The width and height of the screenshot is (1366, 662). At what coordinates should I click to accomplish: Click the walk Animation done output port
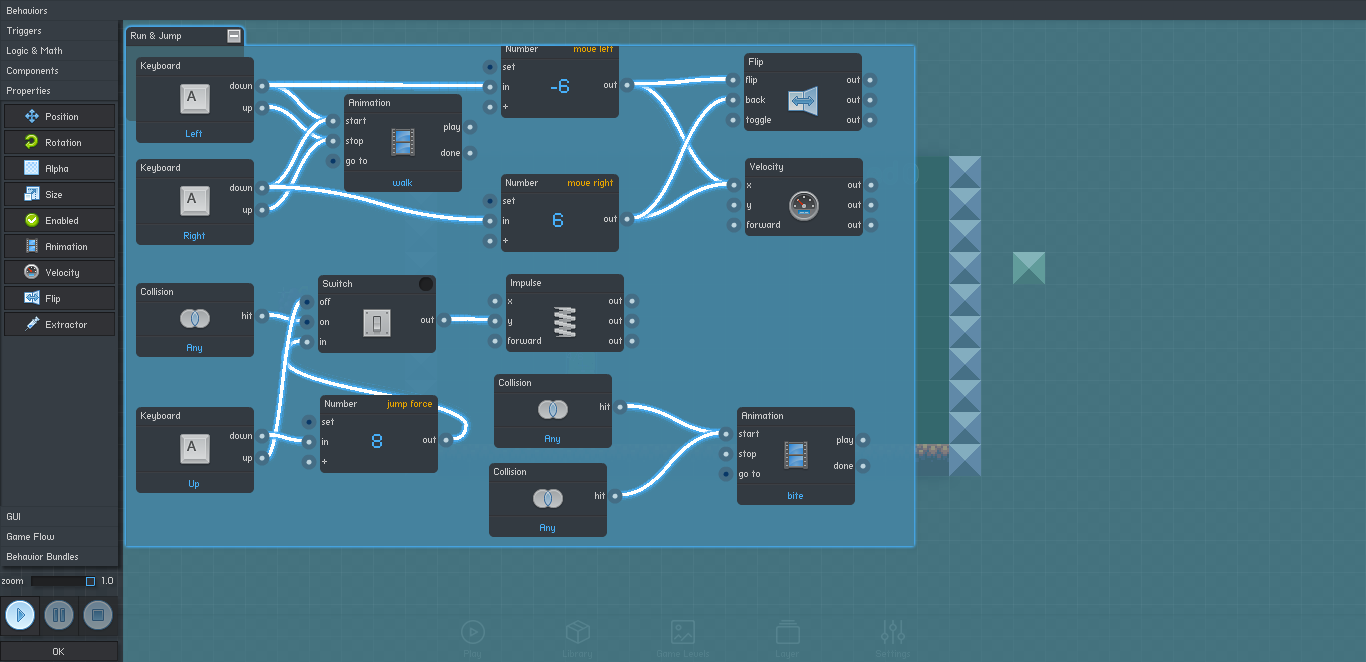470,153
